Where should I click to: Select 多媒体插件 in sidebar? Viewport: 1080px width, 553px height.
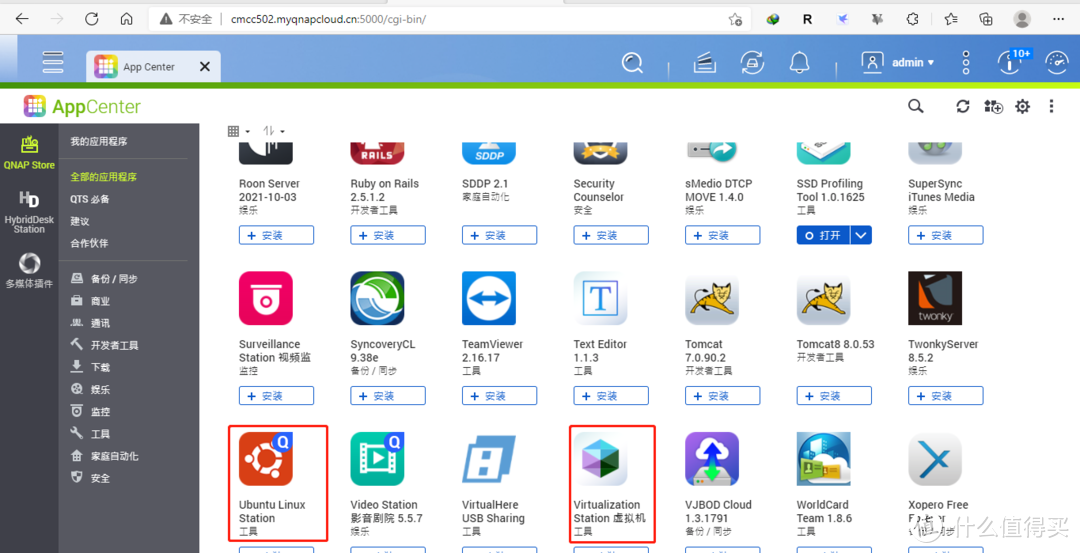click(29, 270)
